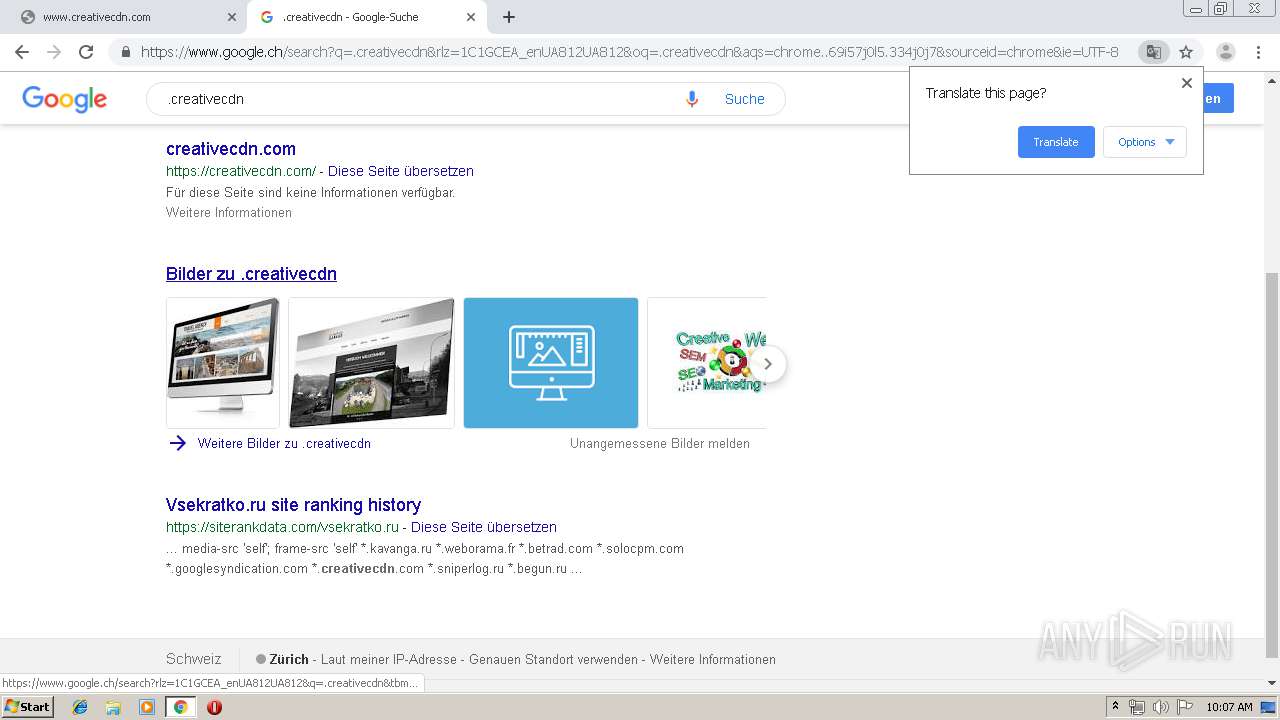This screenshot has height=720, width=1280.
Task: Click the partially hidden blue Google sign-in button
Action: pyautogui.click(x=1218, y=99)
